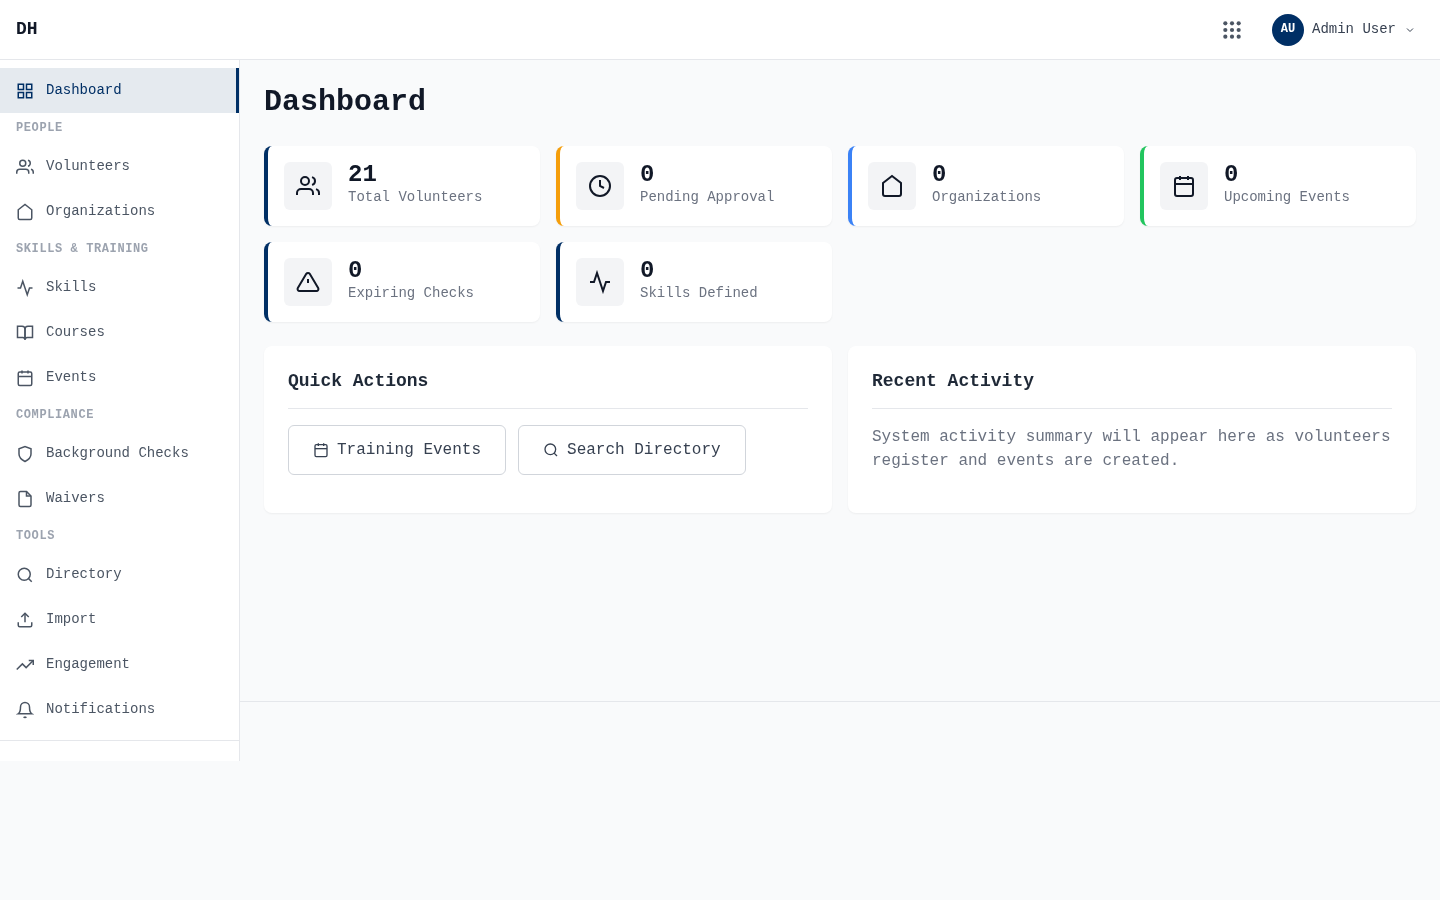
Task: Open Notifications from the sidebar
Action: click(100, 709)
